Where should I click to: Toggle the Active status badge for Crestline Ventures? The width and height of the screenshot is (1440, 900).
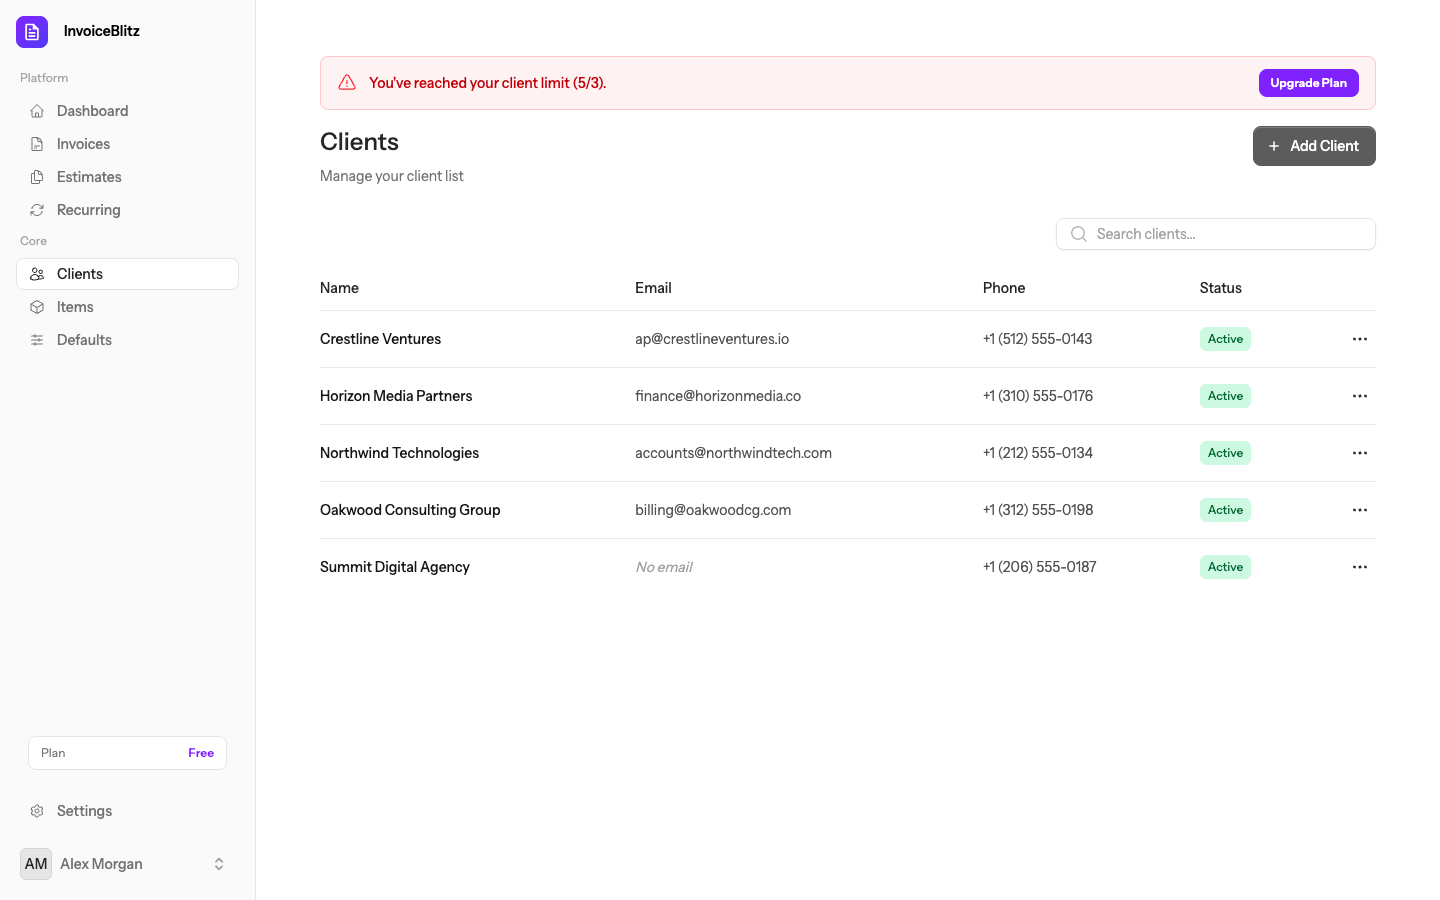(1224, 338)
